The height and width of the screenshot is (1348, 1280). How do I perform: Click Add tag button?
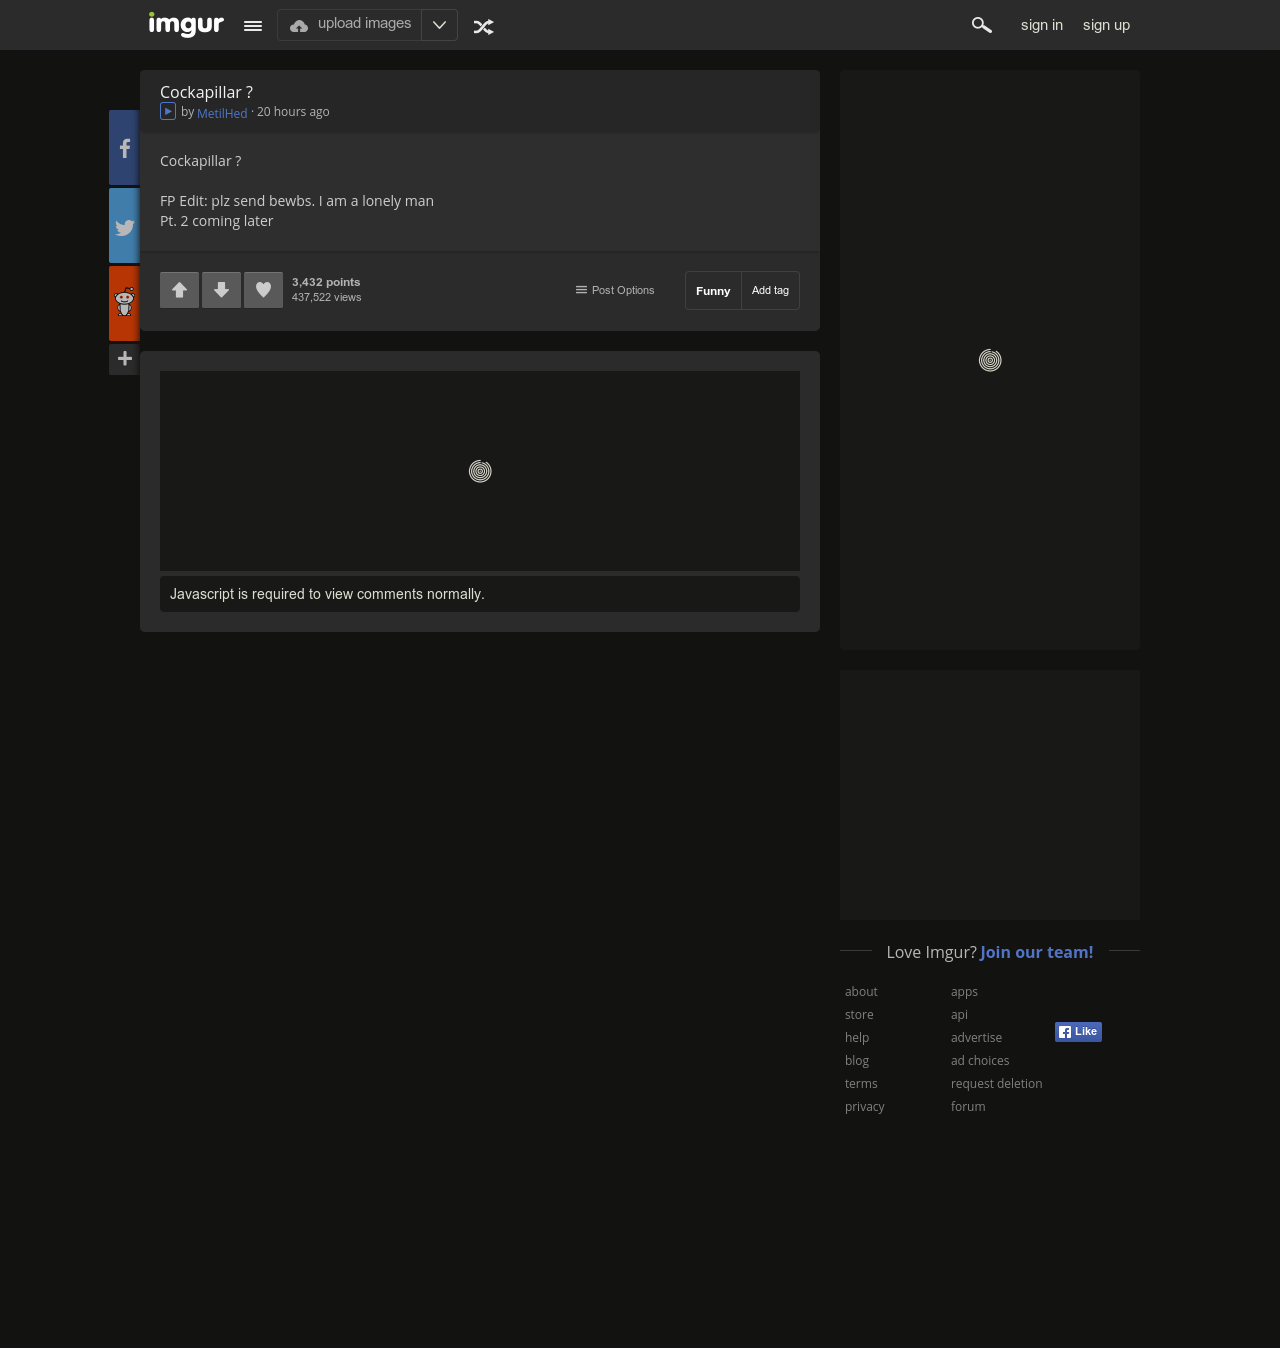coord(770,291)
